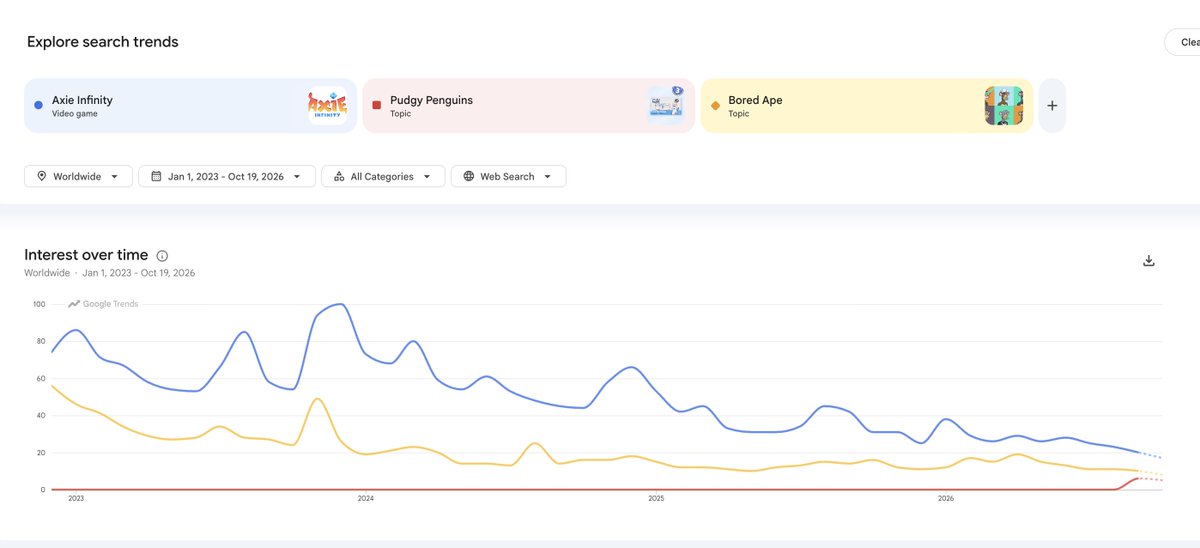1200x548 pixels.
Task: Click the chart subtitle Worldwide · Jan 1, 2023 - Oct 19, 2026
Action: tap(110, 273)
